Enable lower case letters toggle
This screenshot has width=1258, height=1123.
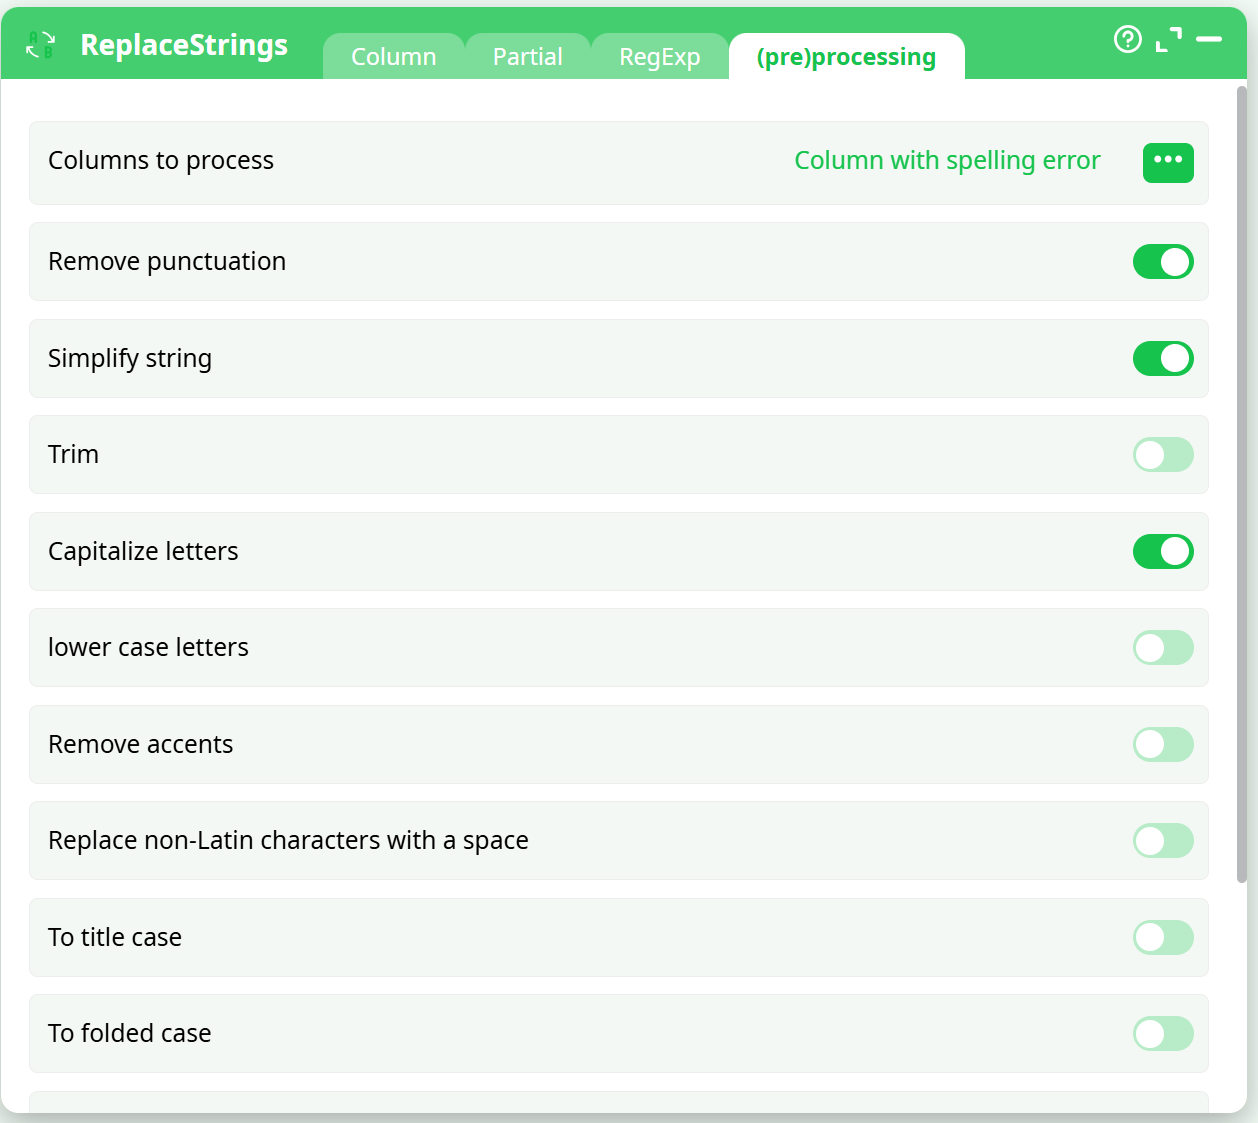1163,648
